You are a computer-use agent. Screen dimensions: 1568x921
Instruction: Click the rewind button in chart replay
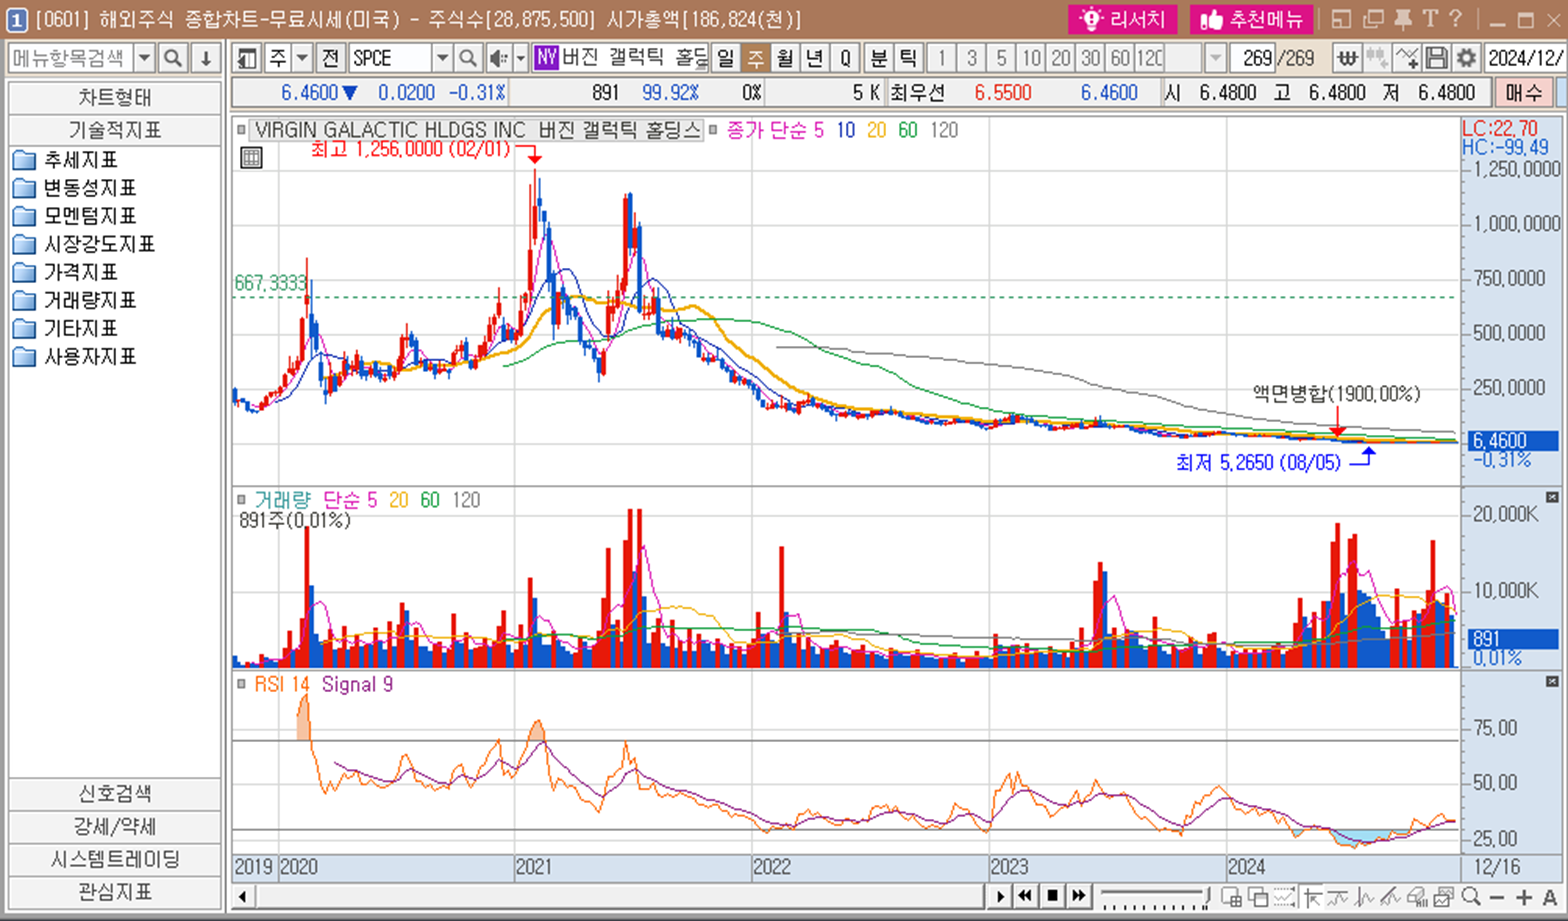[x=1026, y=896]
